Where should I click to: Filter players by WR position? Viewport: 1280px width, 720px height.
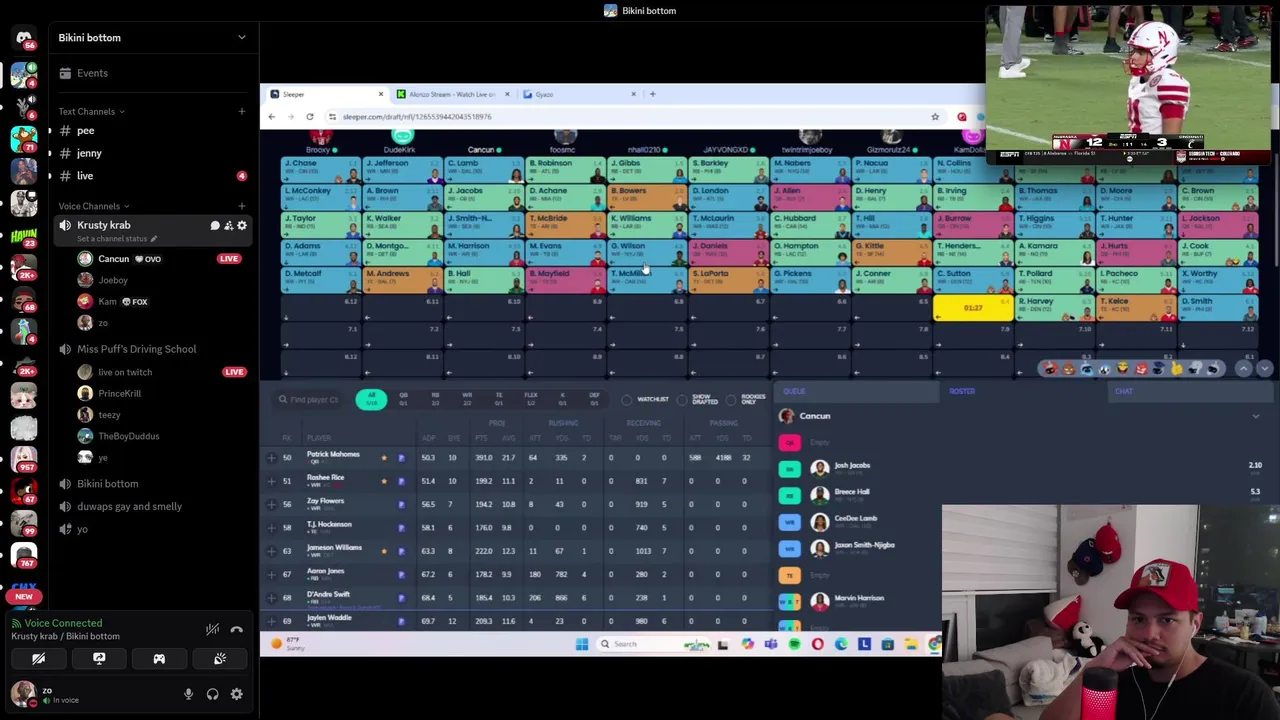(467, 399)
